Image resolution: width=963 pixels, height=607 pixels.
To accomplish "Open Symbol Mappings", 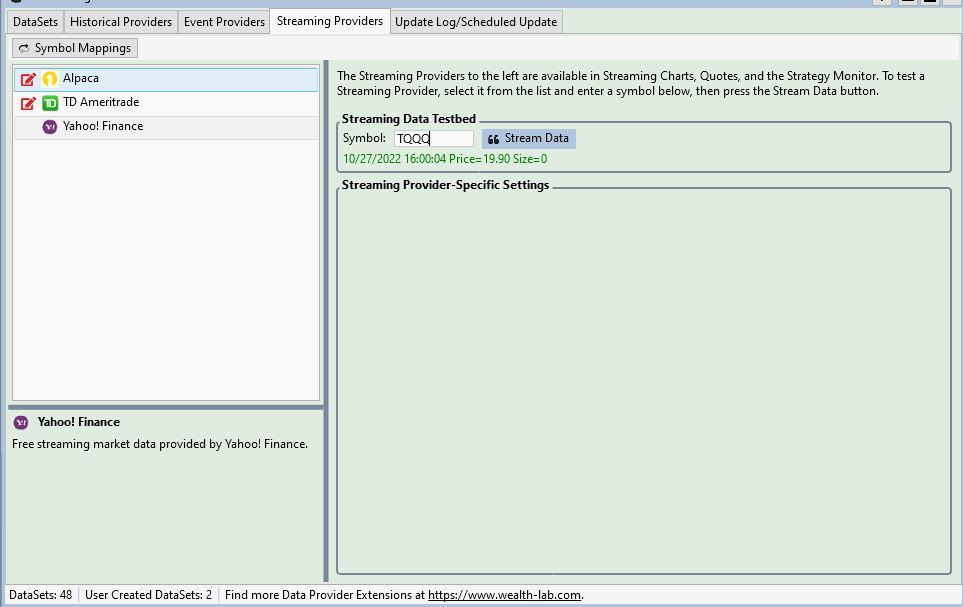I will point(75,48).
